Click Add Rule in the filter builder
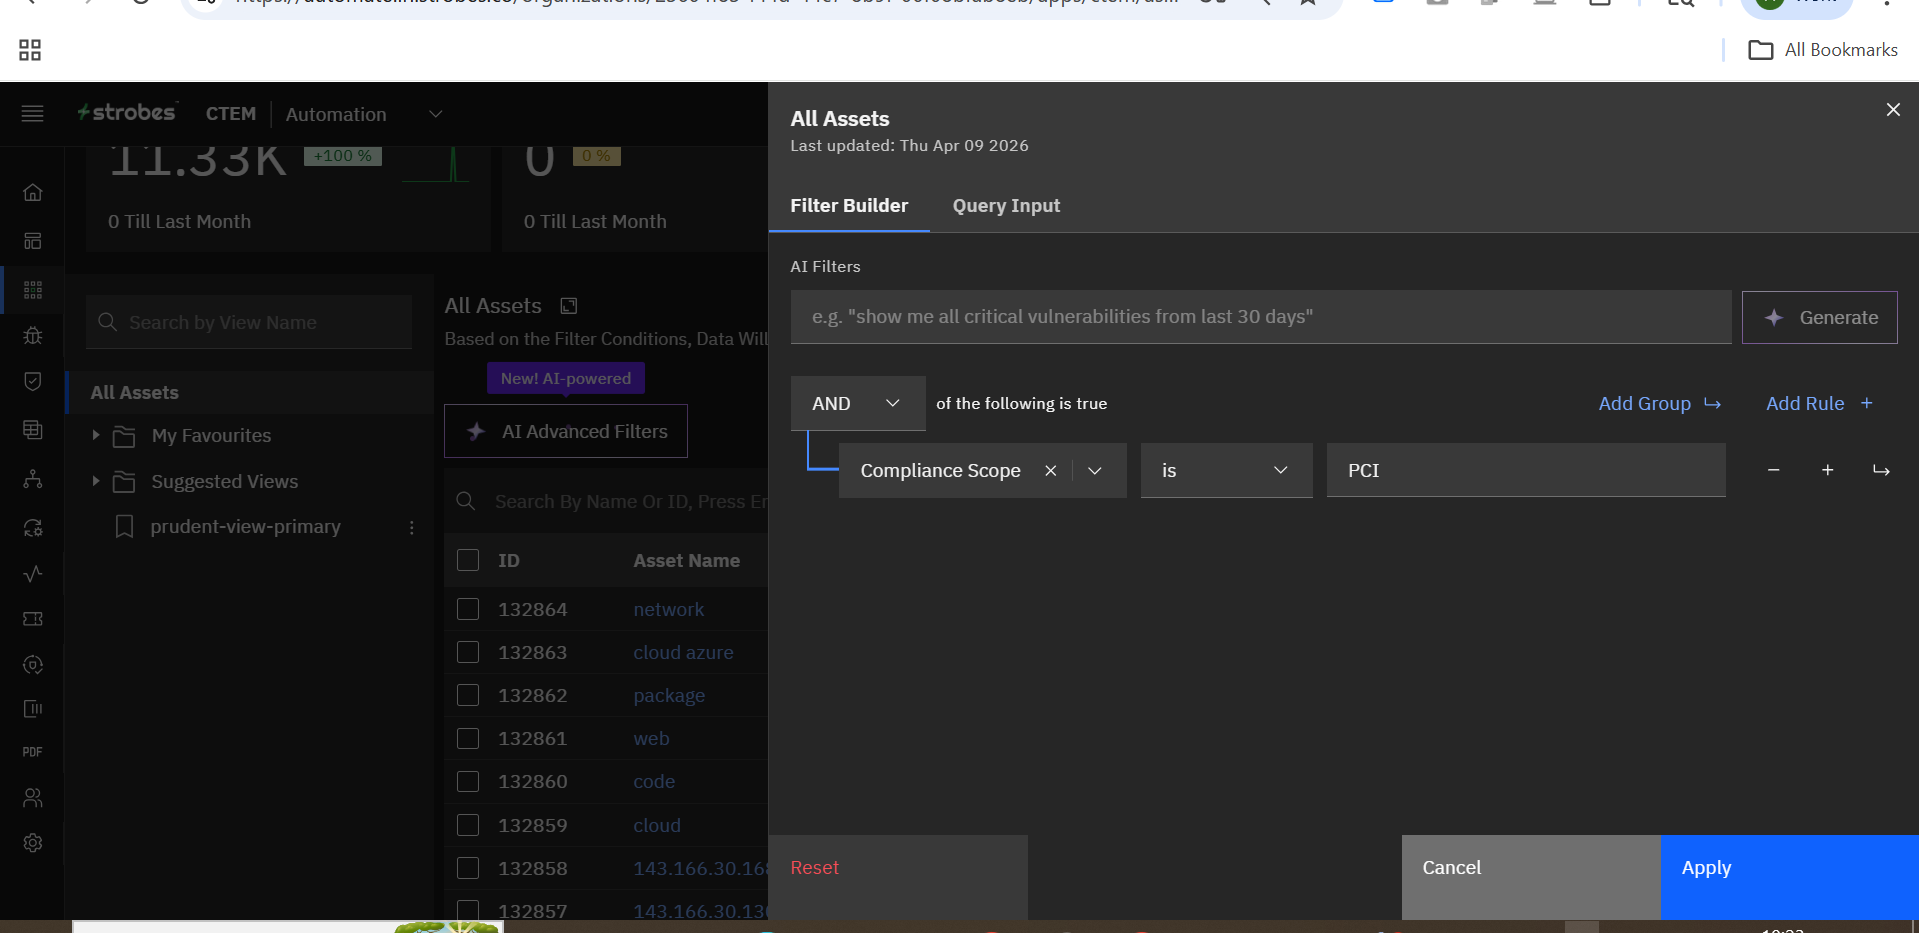 tap(1819, 403)
